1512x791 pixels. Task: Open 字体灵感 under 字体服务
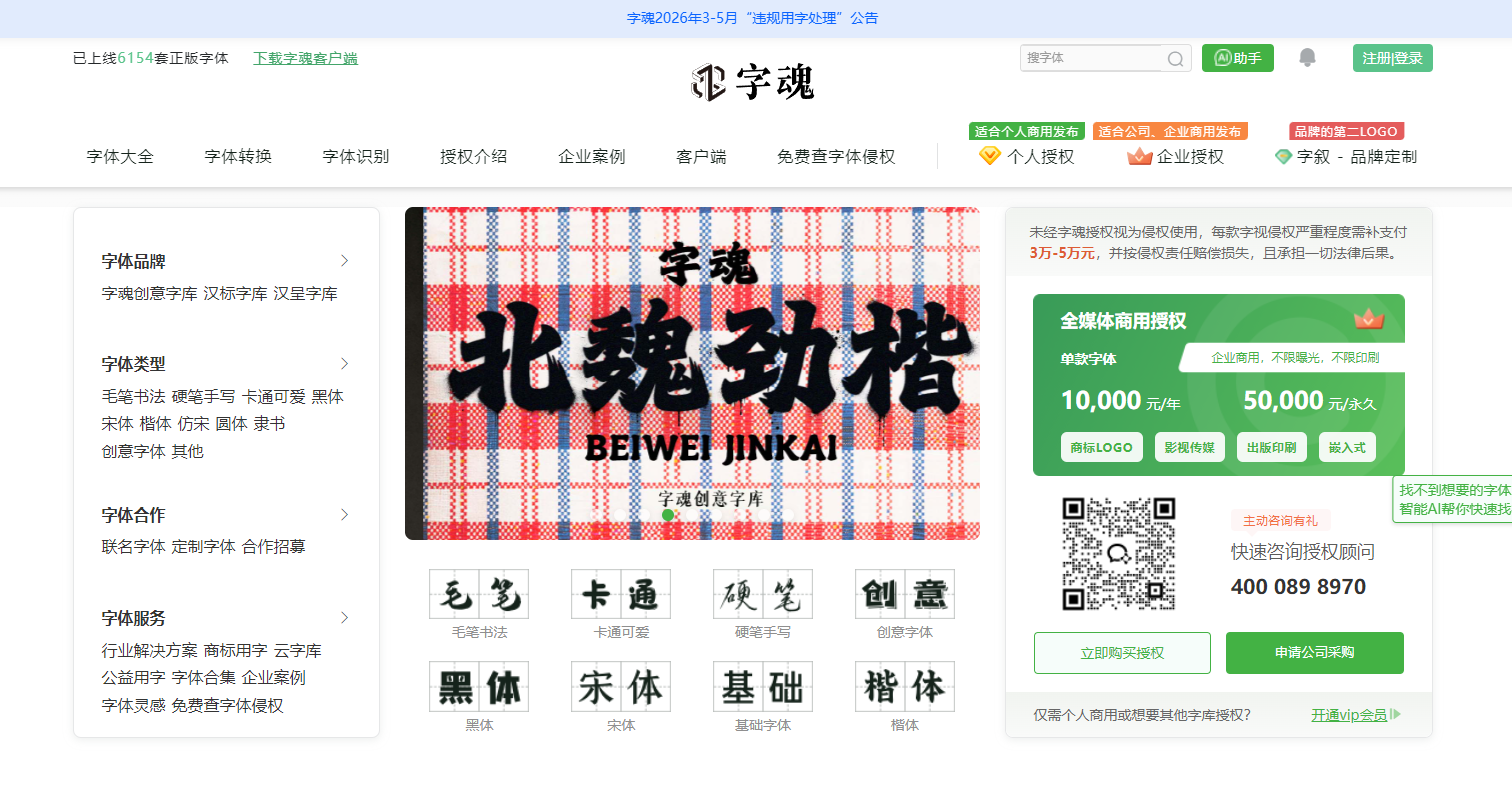(x=133, y=706)
